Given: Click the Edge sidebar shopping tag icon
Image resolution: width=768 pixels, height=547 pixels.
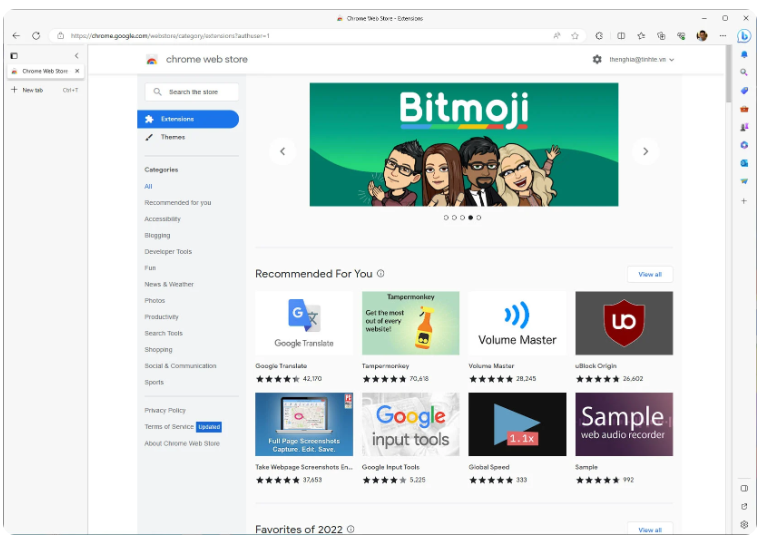Looking at the screenshot, I should click(744, 90).
